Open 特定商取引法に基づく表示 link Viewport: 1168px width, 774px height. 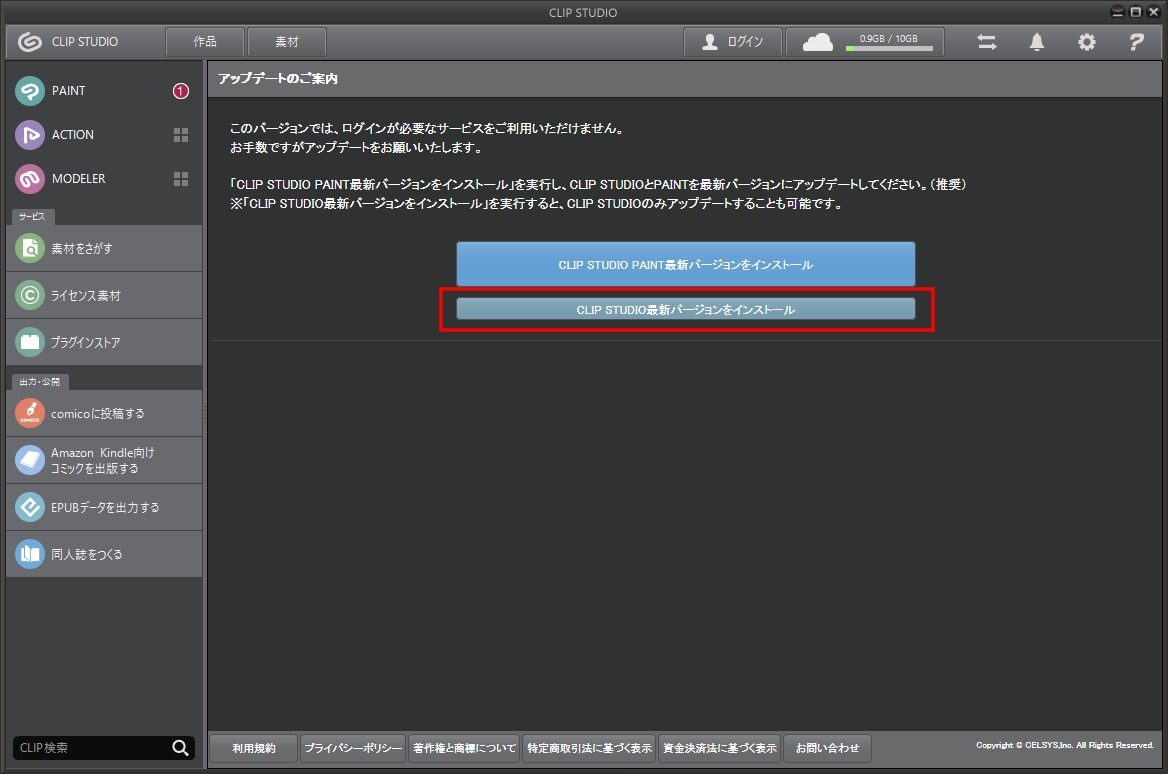point(589,748)
